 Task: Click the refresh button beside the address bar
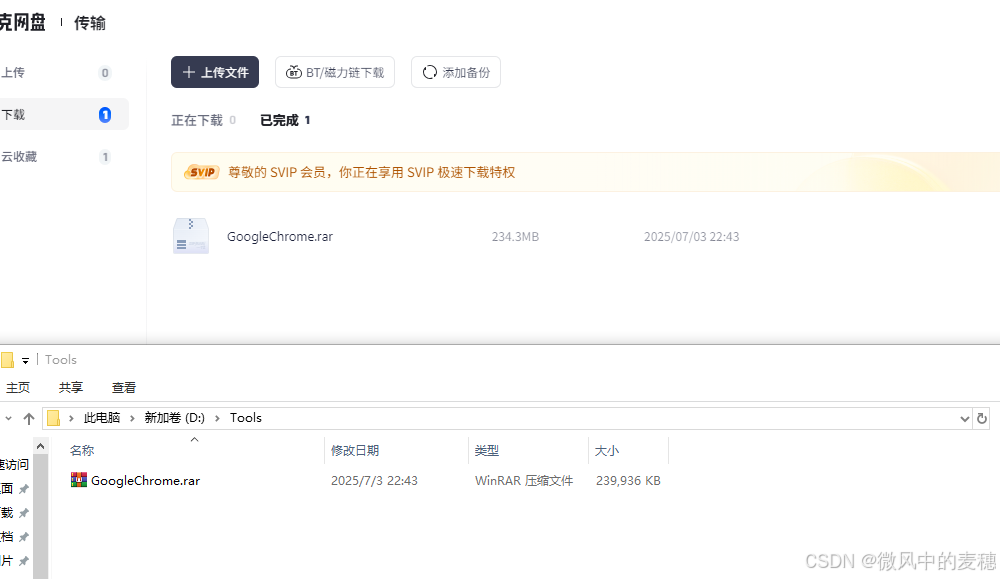pyautogui.click(x=982, y=418)
